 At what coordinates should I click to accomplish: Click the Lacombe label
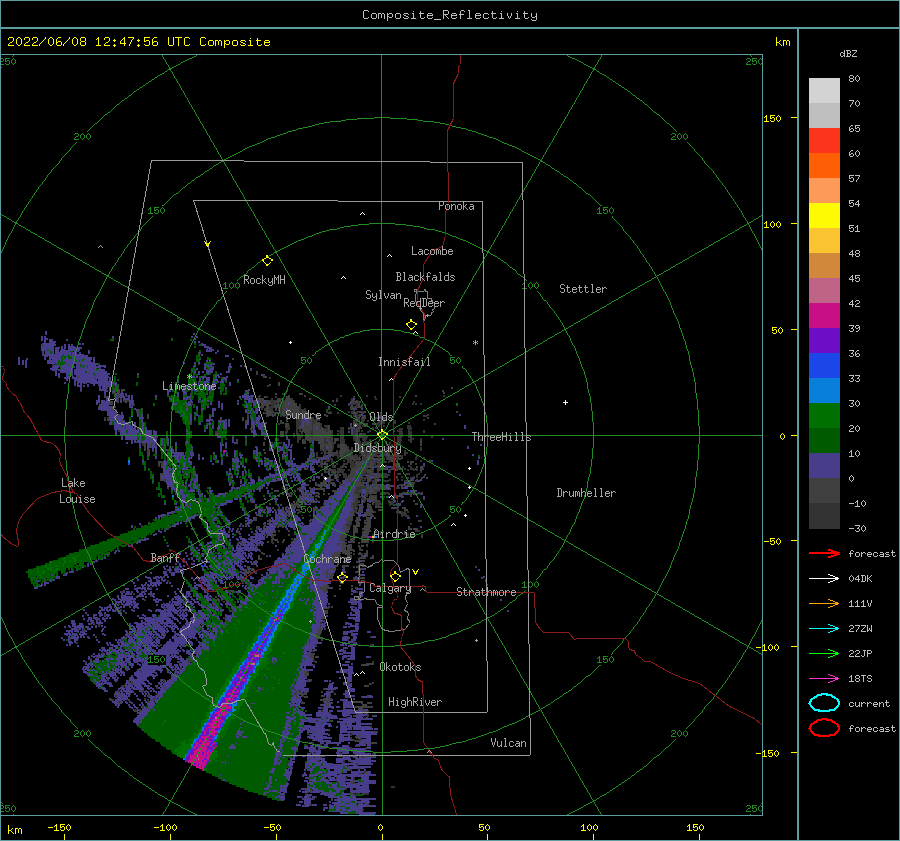point(432,251)
